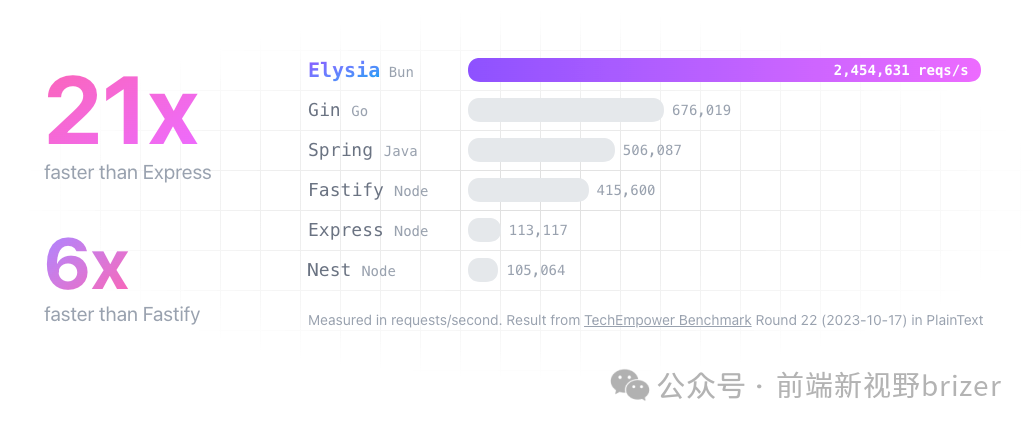Select the Express framework label

[x=346, y=230]
